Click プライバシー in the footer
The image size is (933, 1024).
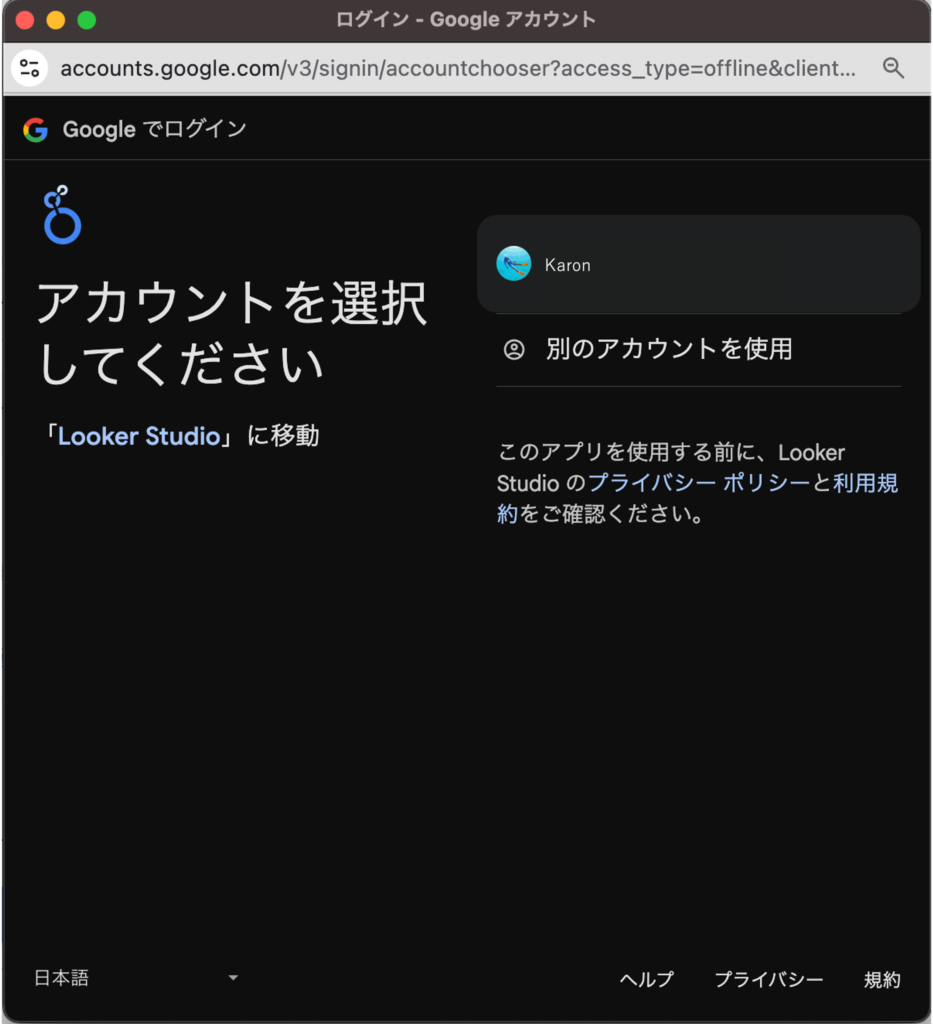(768, 980)
